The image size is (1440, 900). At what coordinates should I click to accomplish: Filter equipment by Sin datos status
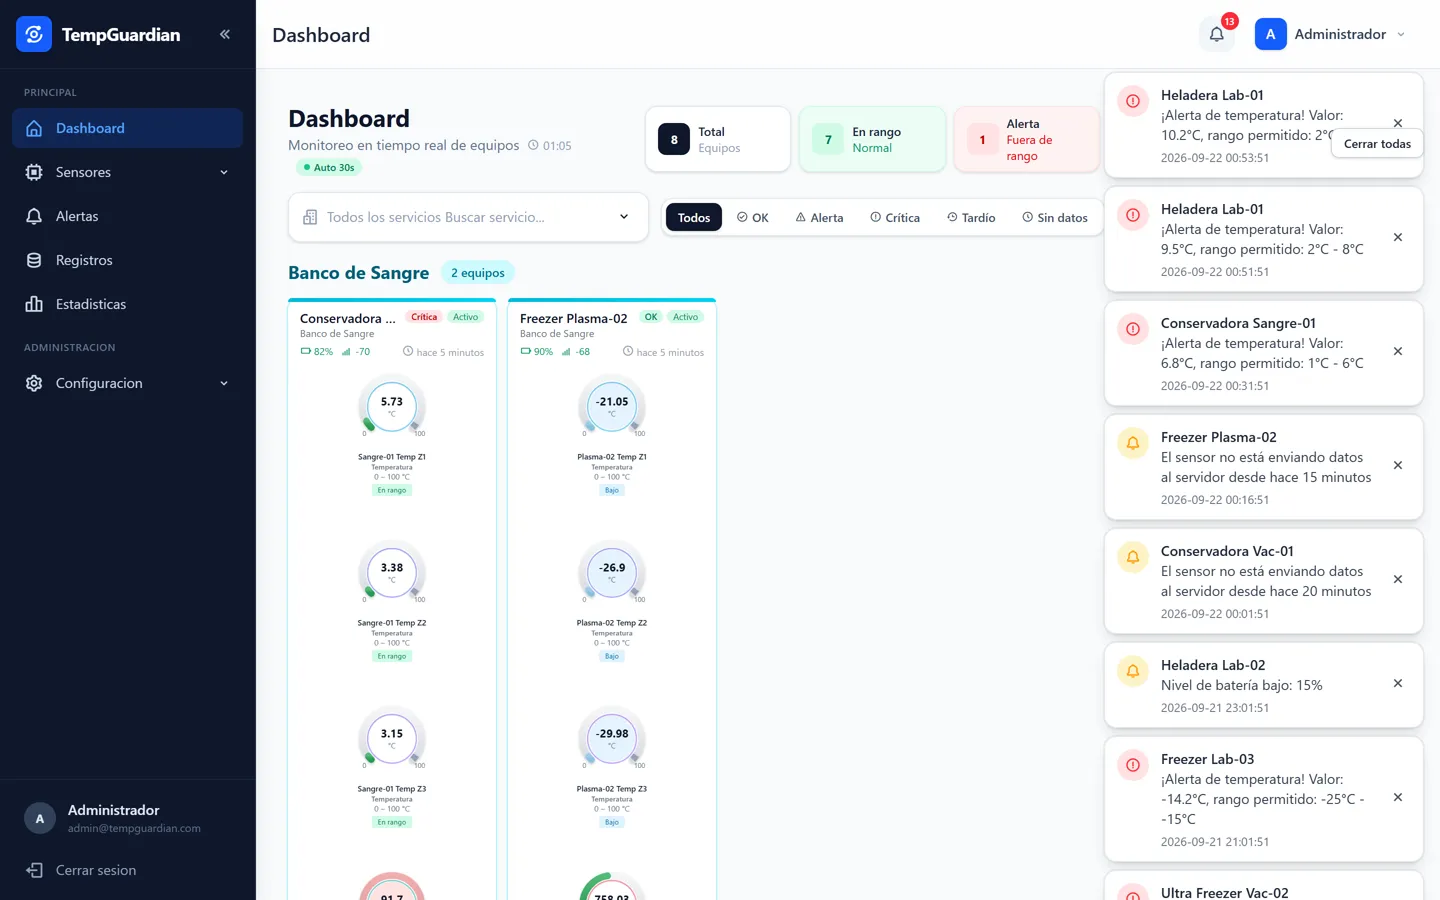point(1055,218)
